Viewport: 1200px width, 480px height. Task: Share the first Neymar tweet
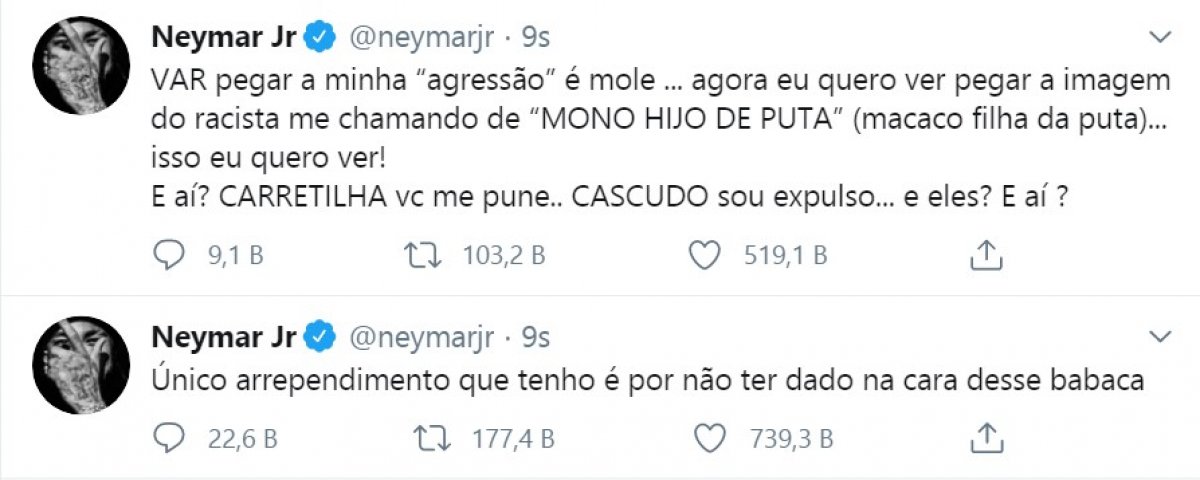pyautogui.click(x=987, y=256)
